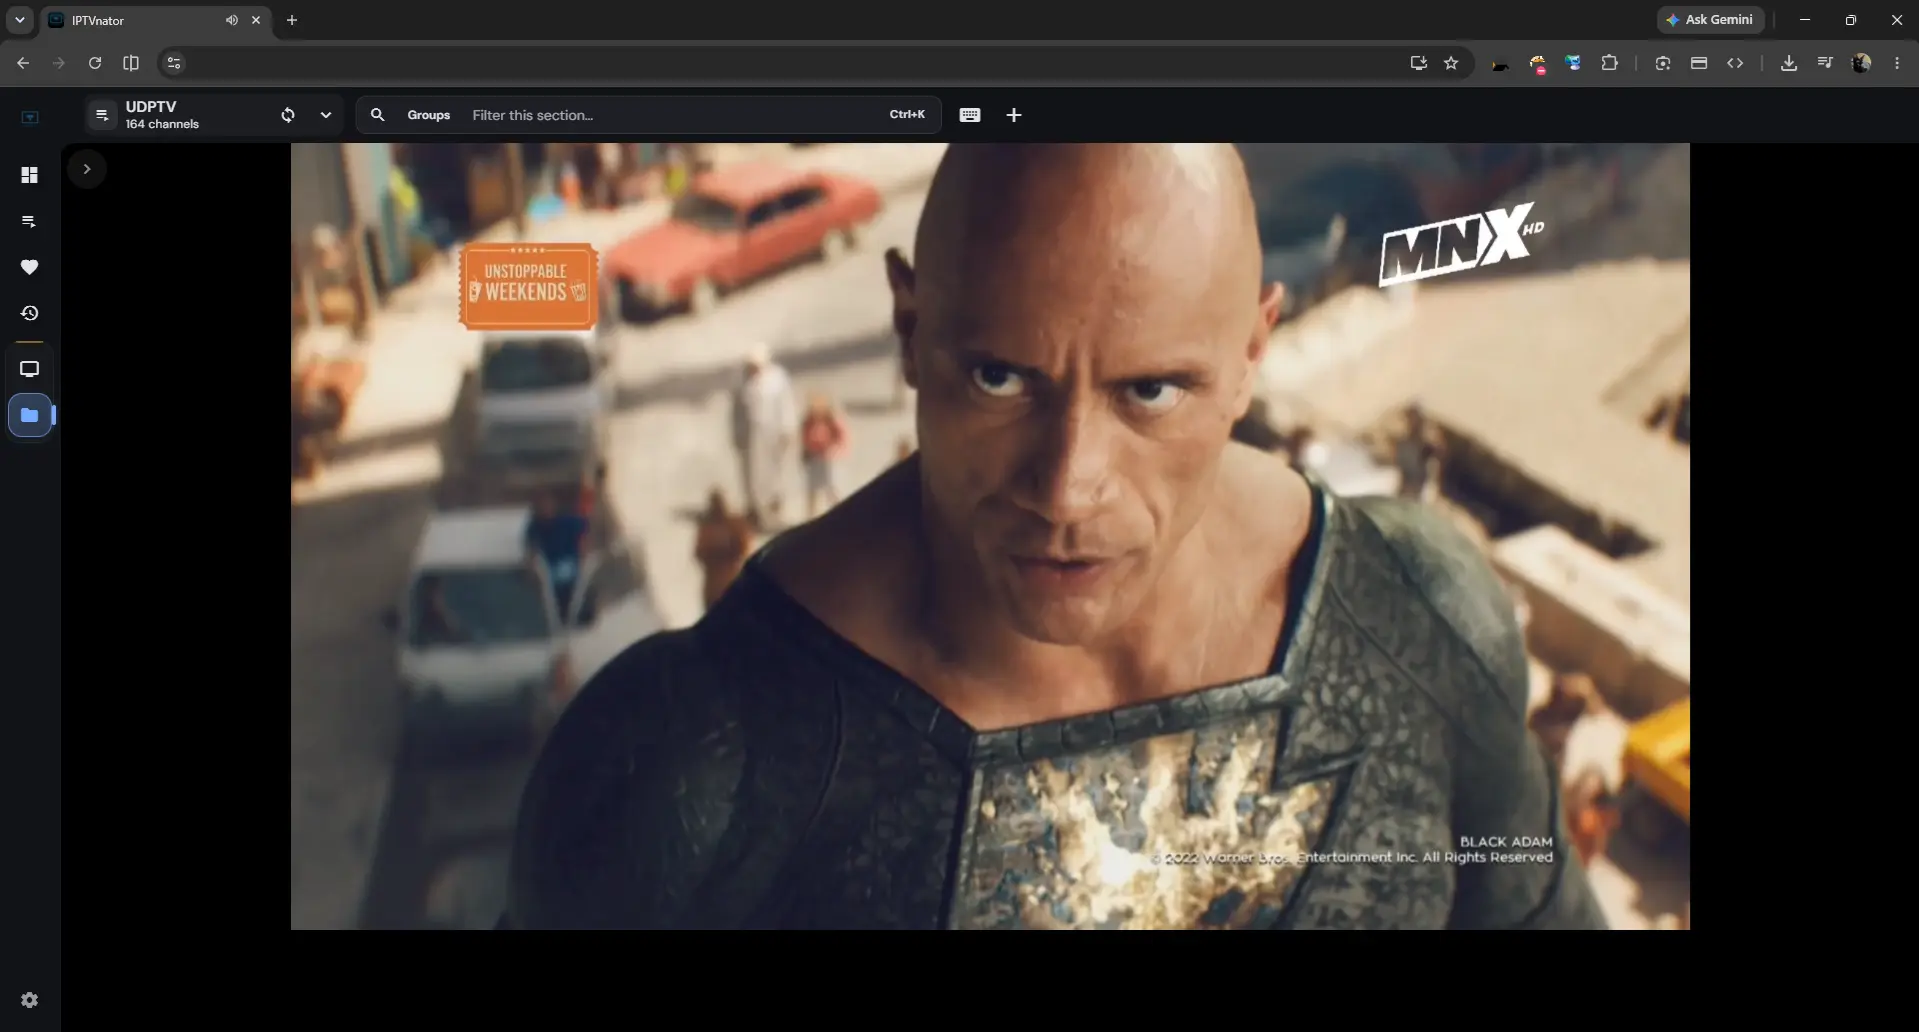Open keyboard shortcuts icon
This screenshot has width=1919, height=1032.
point(970,115)
